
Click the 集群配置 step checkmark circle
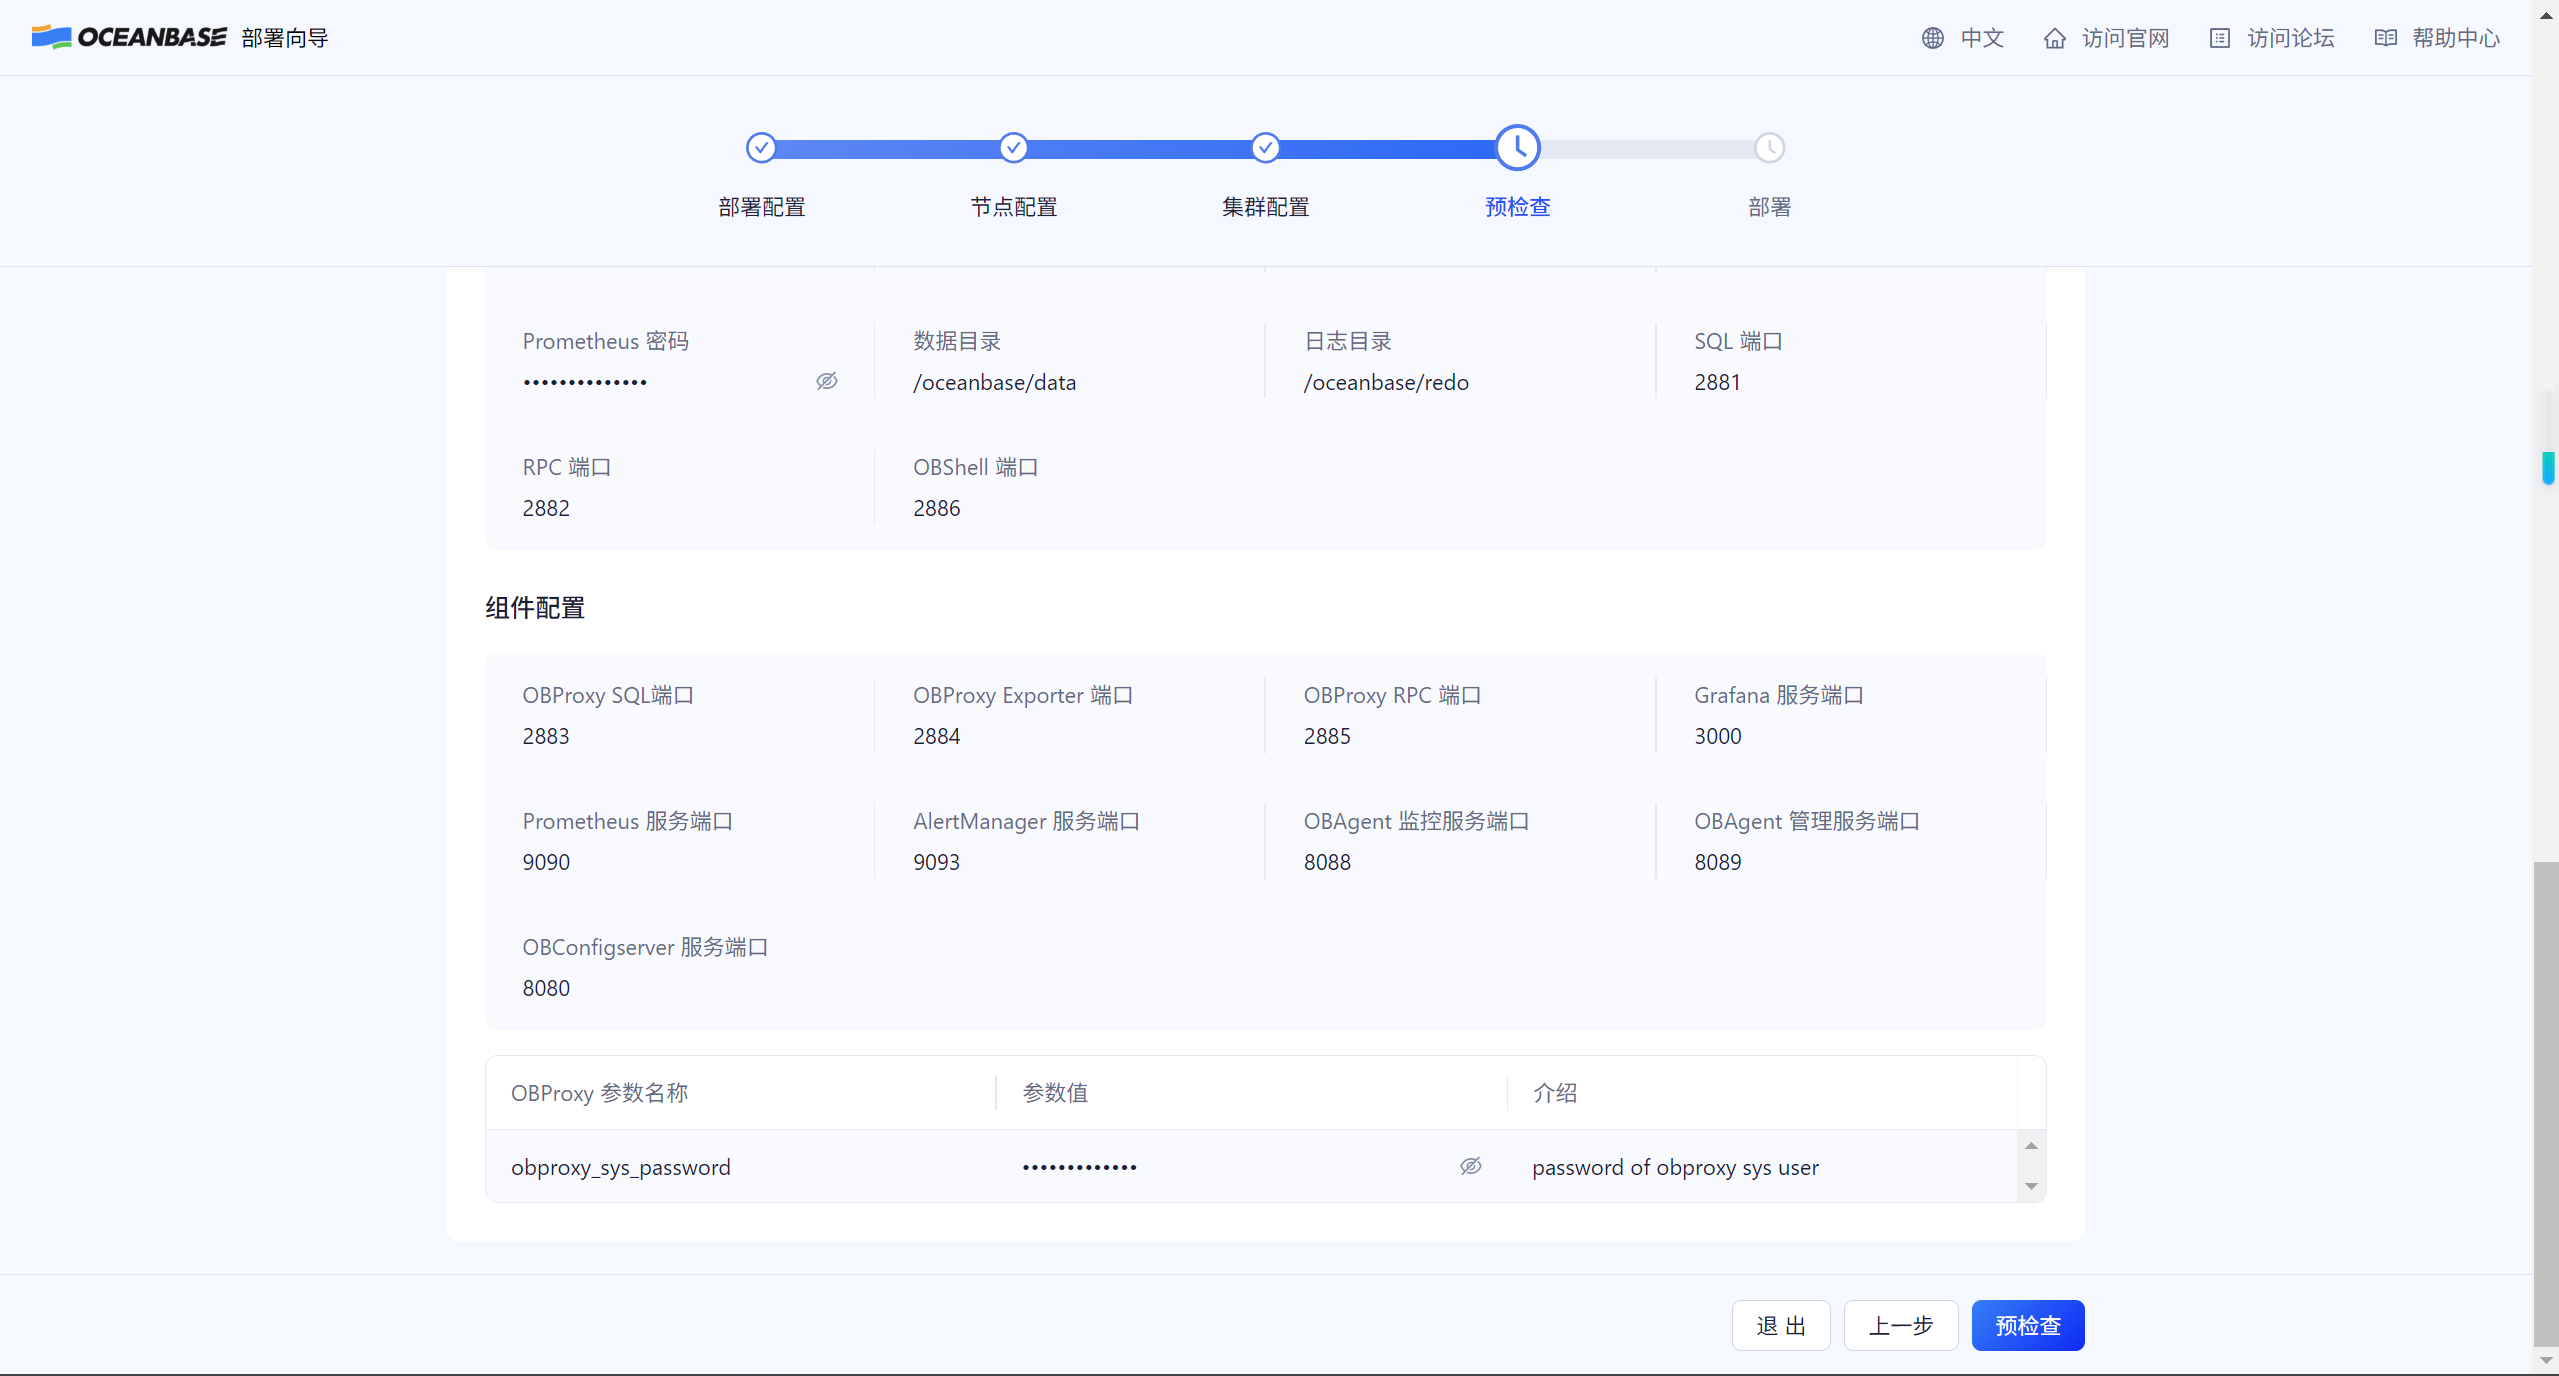tap(1265, 148)
